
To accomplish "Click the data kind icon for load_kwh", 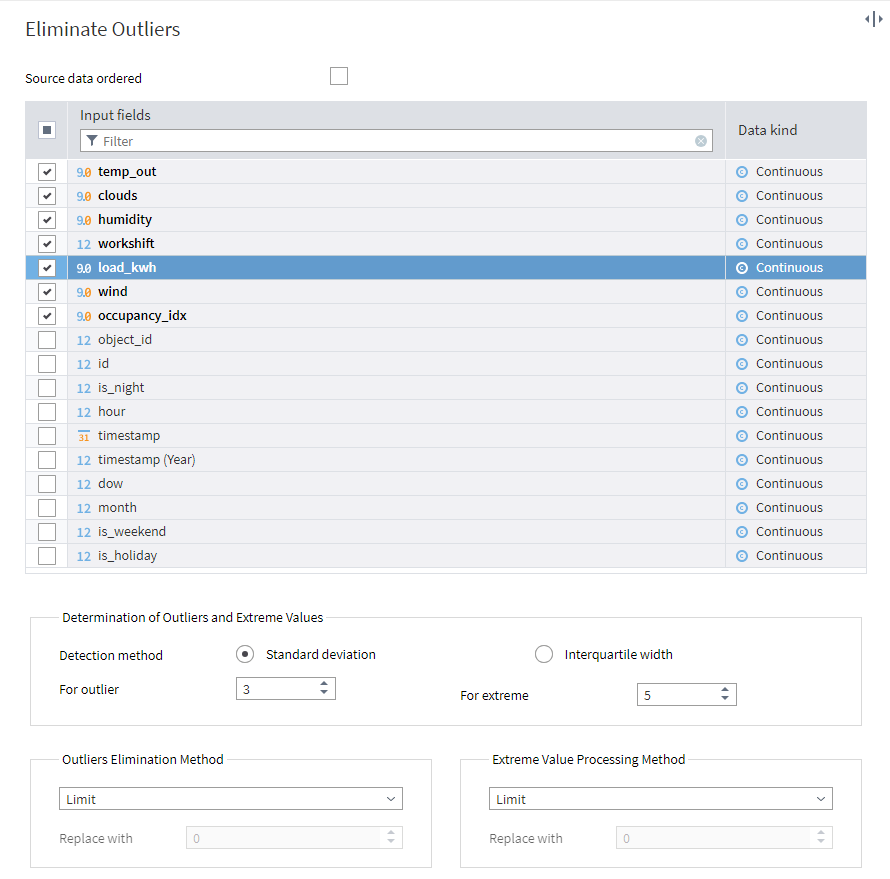I will click(742, 268).
